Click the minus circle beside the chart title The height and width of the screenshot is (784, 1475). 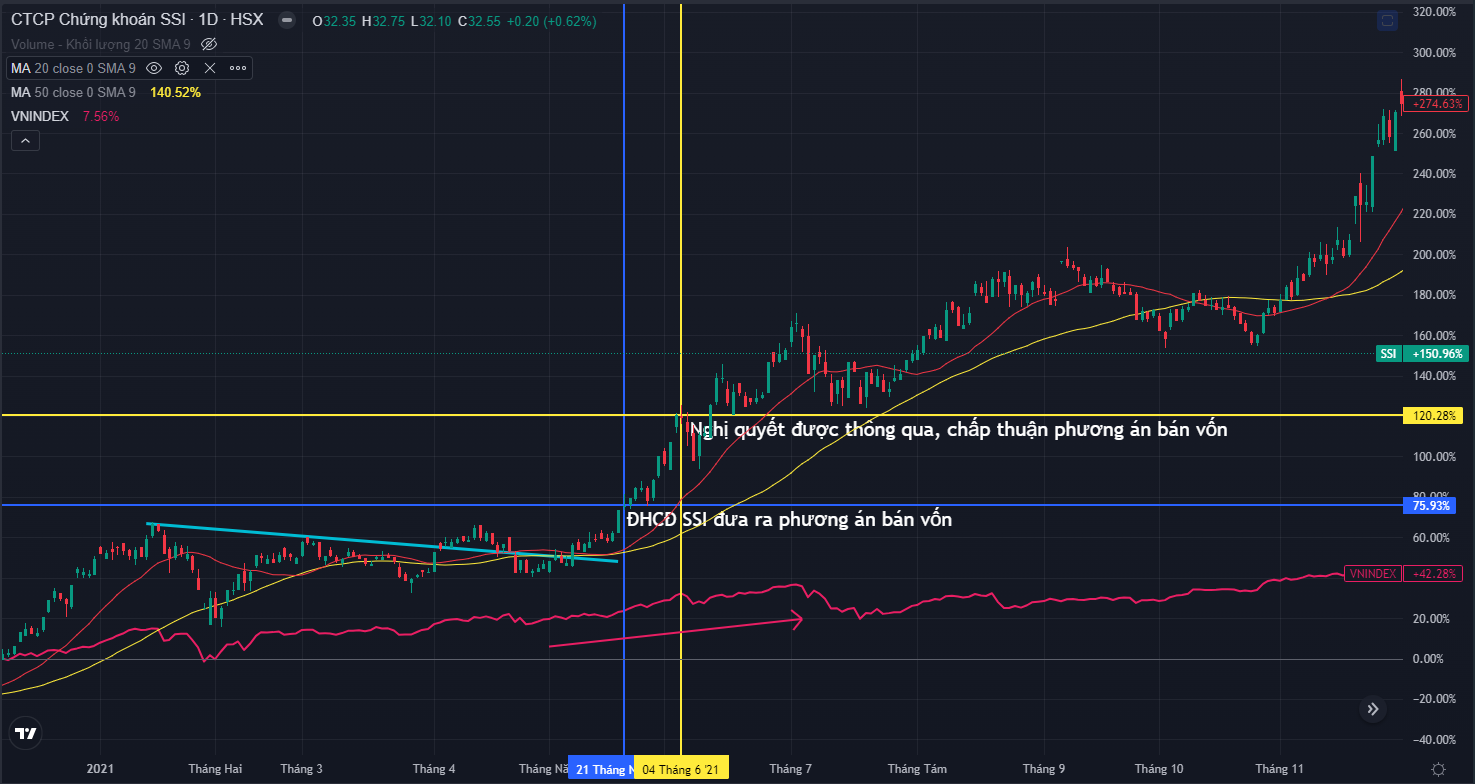(x=285, y=21)
